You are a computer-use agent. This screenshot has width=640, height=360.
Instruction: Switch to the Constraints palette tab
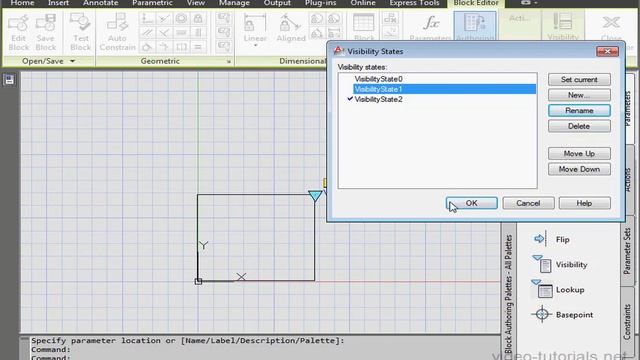627,322
